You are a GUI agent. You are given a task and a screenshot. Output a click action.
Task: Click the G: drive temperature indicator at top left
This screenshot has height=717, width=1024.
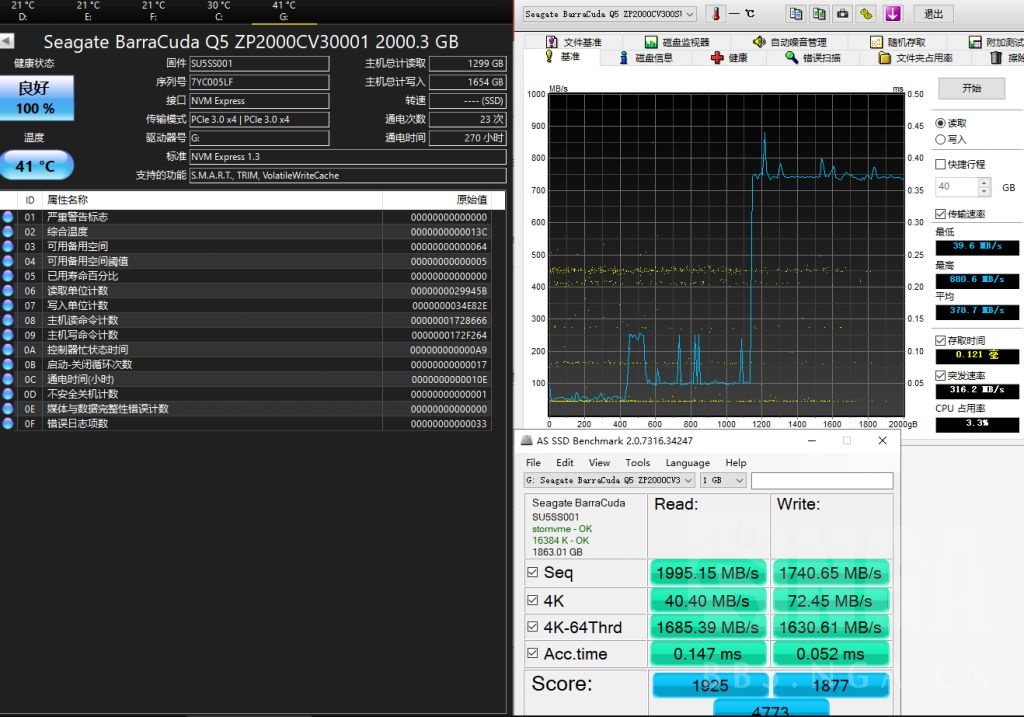point(284,8)
